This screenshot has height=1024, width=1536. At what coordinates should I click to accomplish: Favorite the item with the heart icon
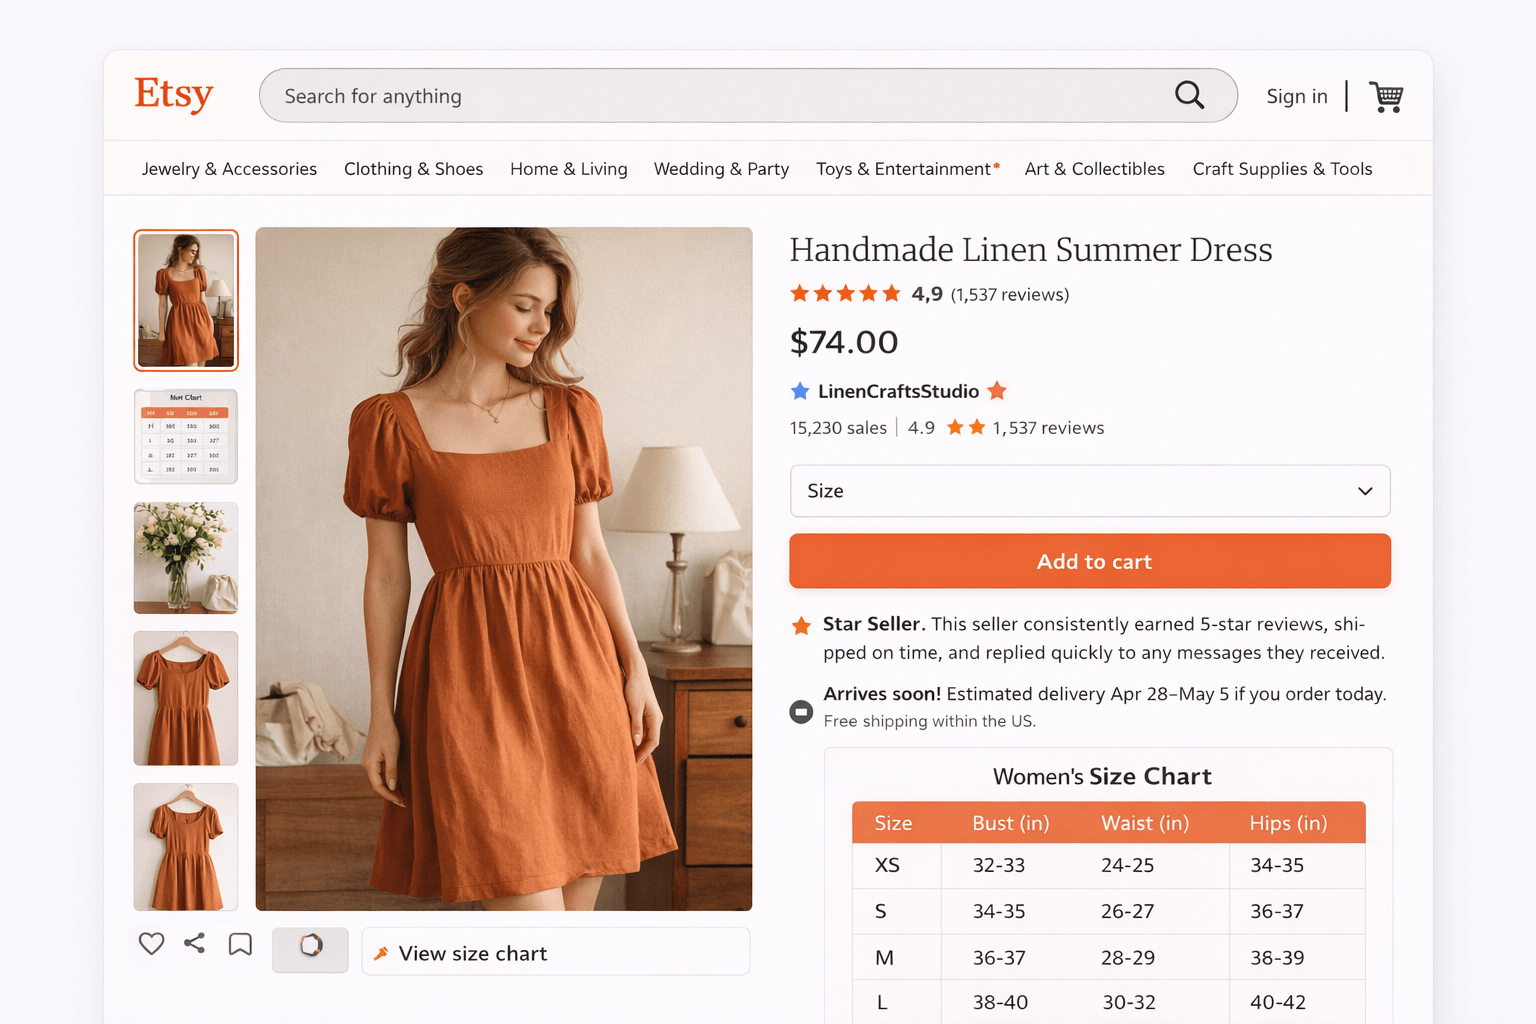(151, 943)
